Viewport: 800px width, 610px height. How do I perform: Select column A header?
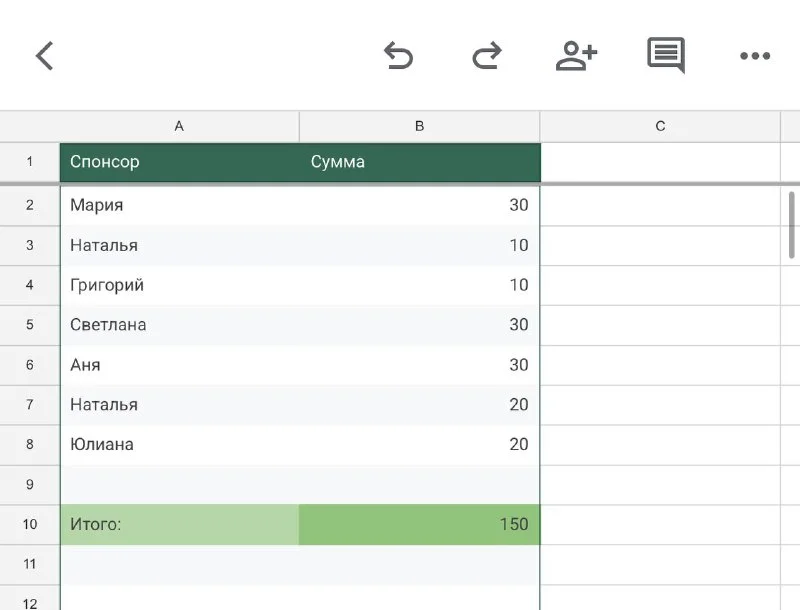[179, 126]
